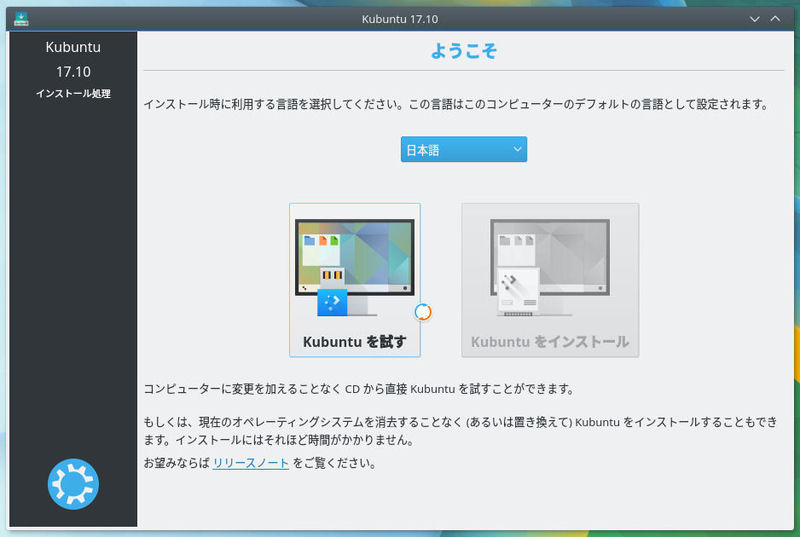Click the Kubuntu をインストール button
This screenshot has height=537, width=800.
pos(550,280)
